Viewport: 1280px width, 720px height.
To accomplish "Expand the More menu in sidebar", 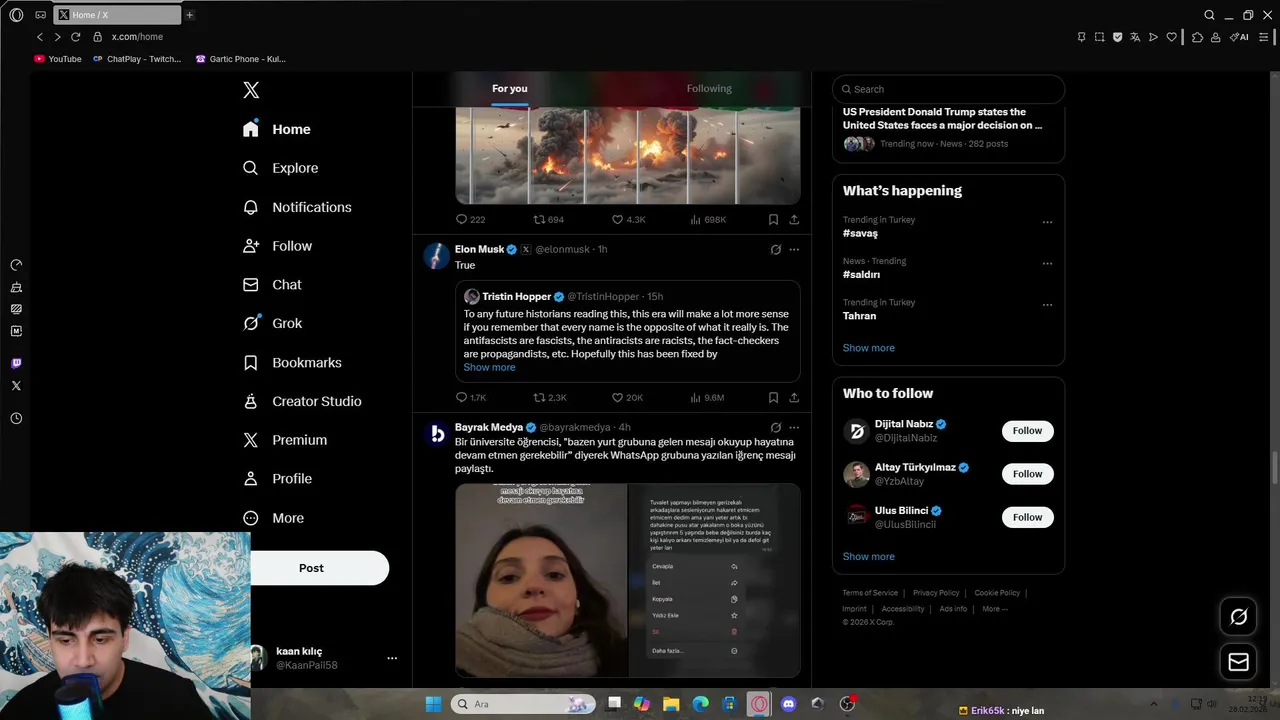I will coord(273,518).
